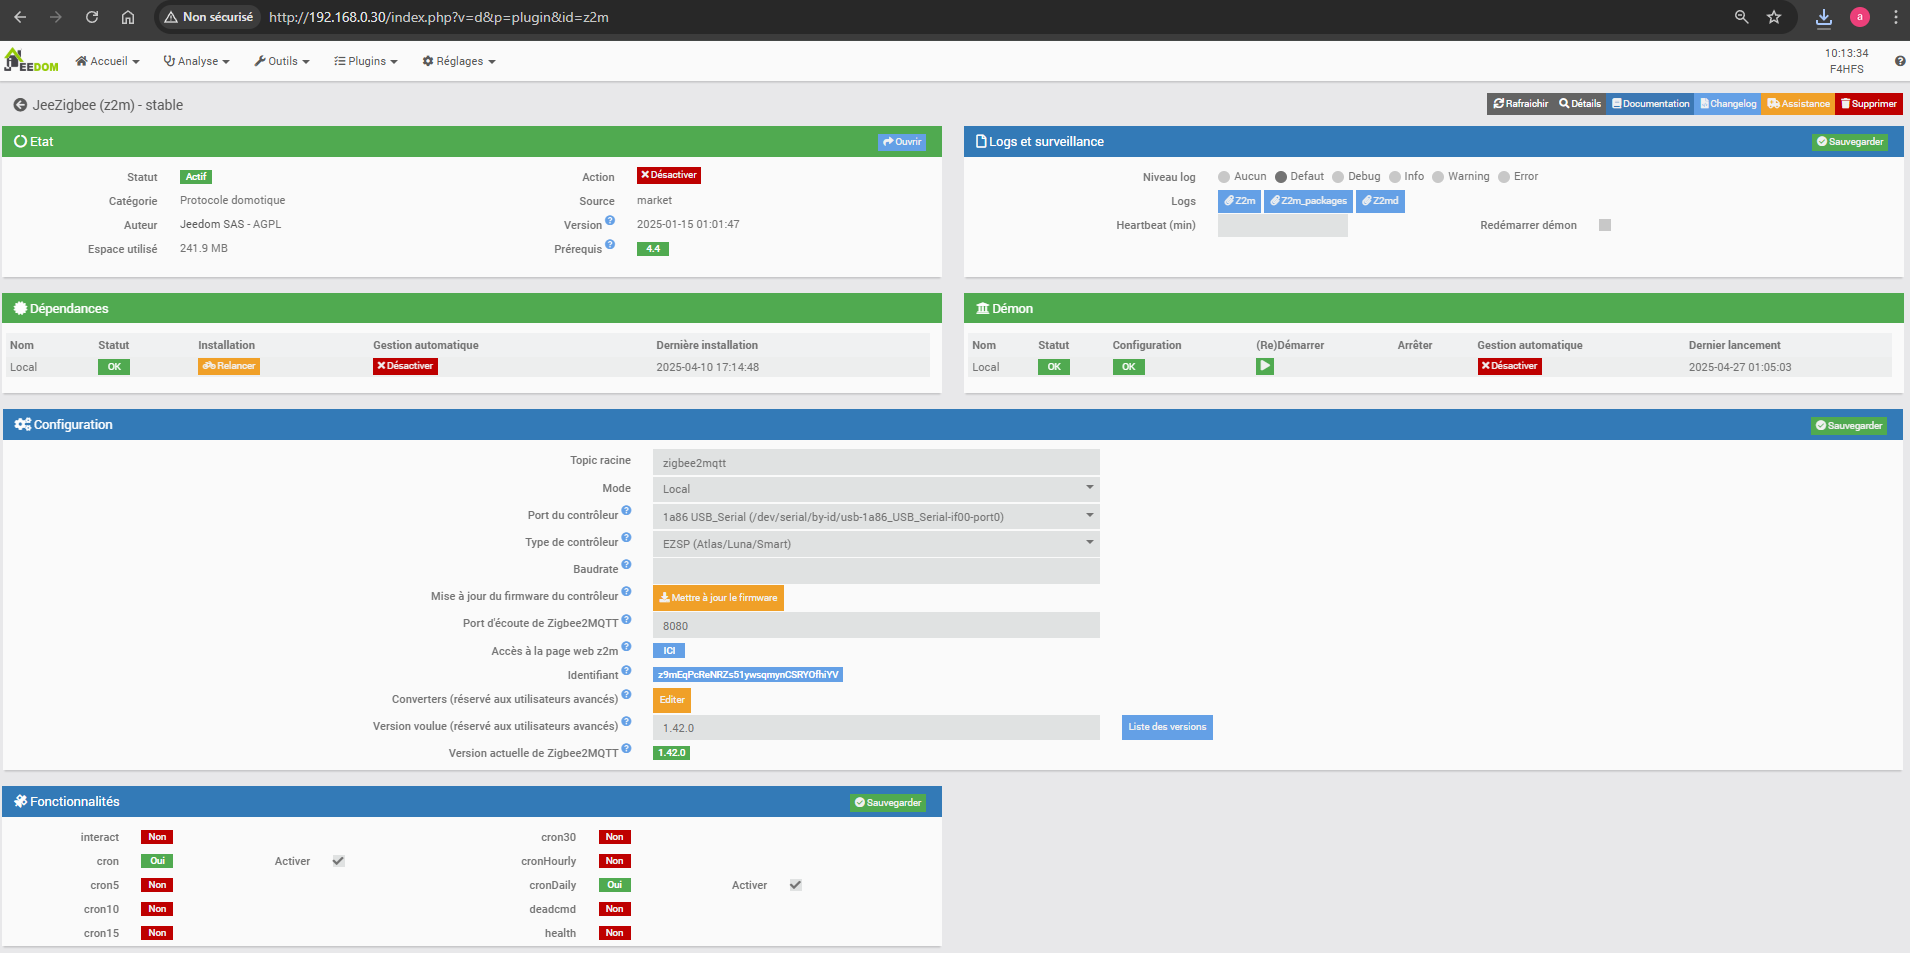Click the Détails button

pos(1580,104)
